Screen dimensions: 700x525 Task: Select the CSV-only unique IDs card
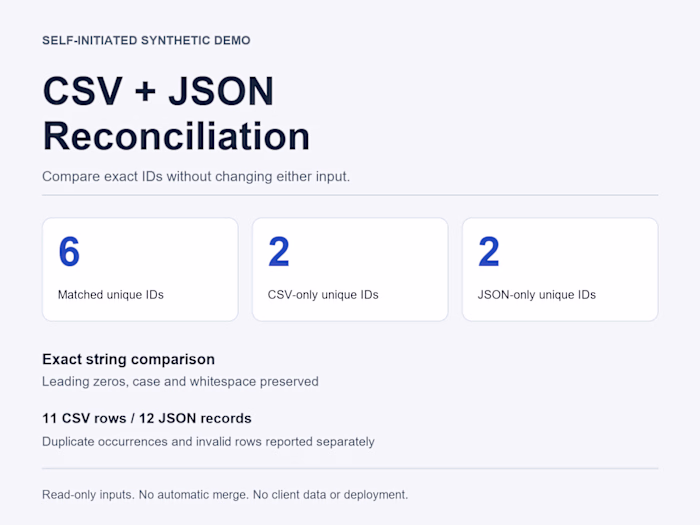tap(350, 269)
